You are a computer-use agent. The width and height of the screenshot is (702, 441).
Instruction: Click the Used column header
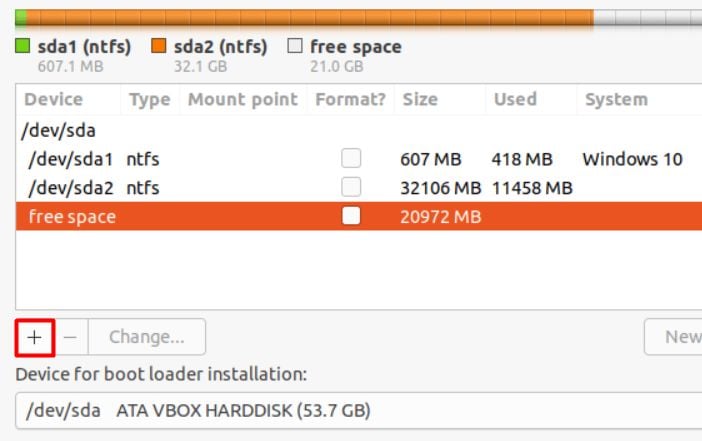point(515,99)
